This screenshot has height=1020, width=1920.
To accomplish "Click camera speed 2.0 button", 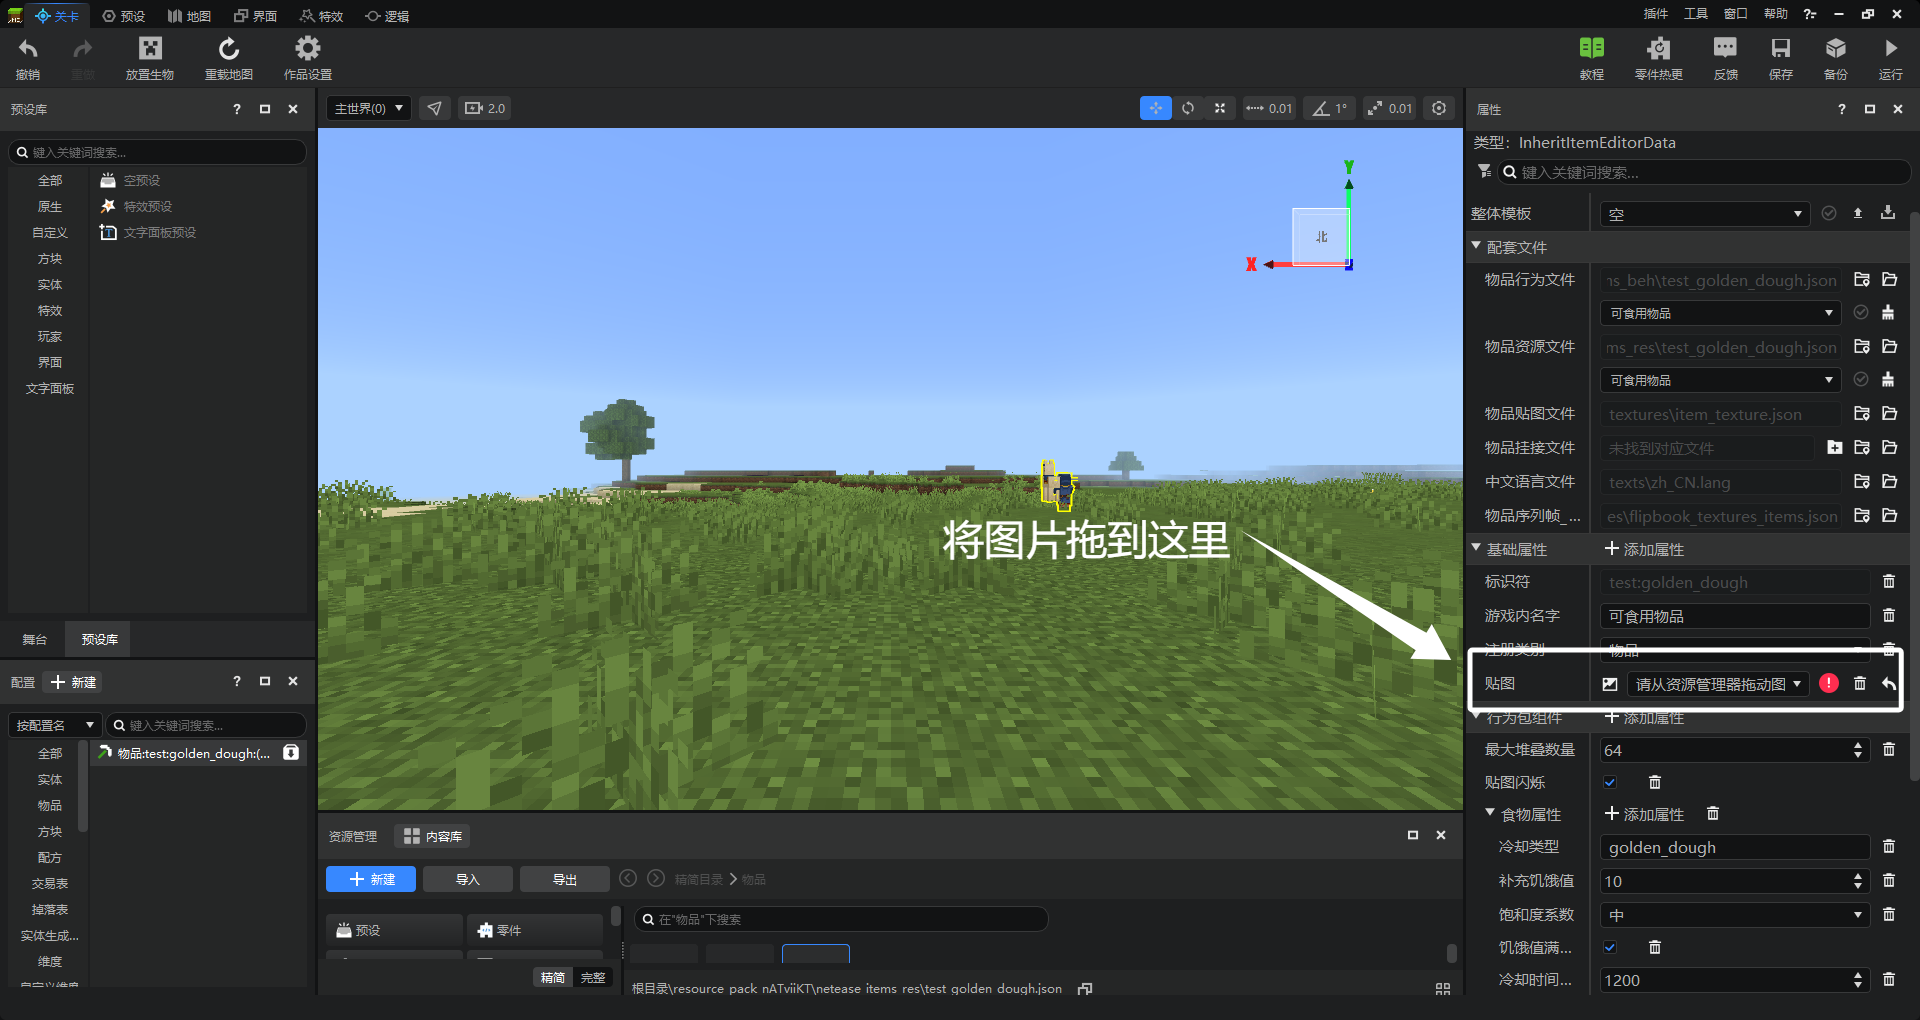I will pos(485,108).
